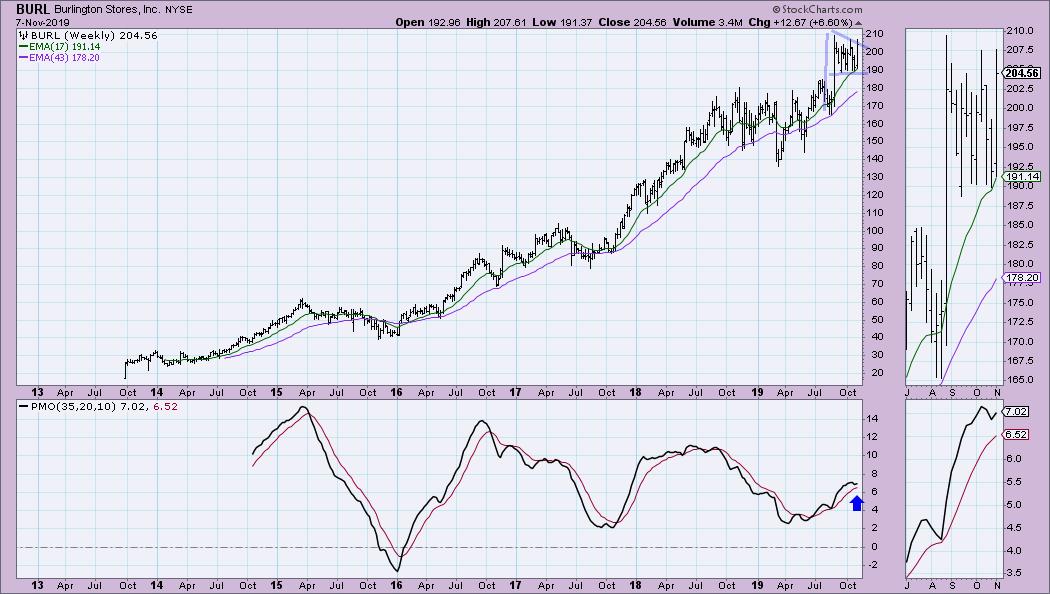Click the purple EMA(43) legend line swatch

click(23, 58)
